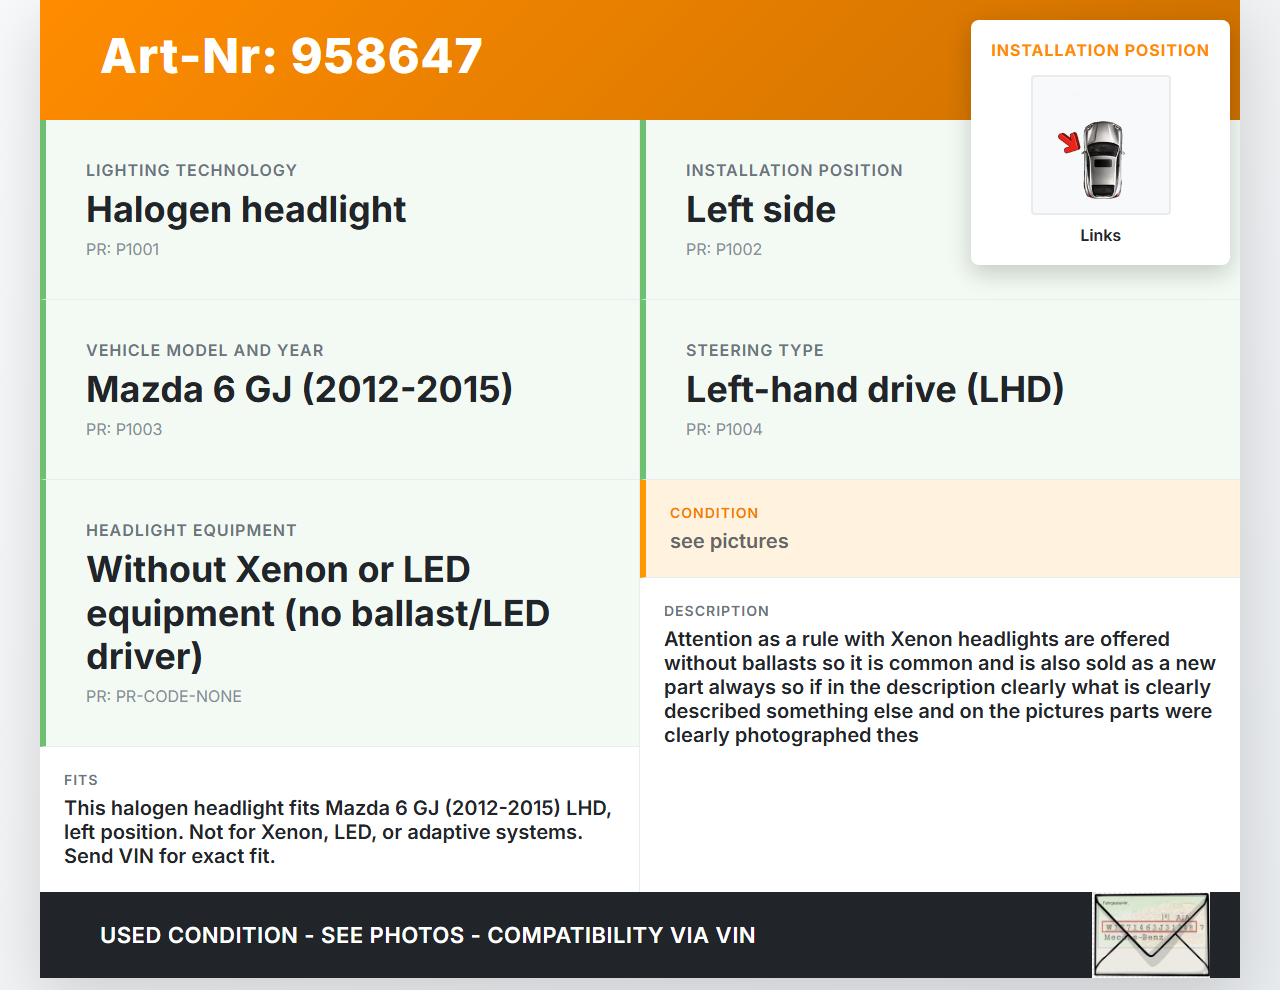
Task: Click the Art-Nr: 958647 title
Action: pyautogui.click(x=291, y=56)
